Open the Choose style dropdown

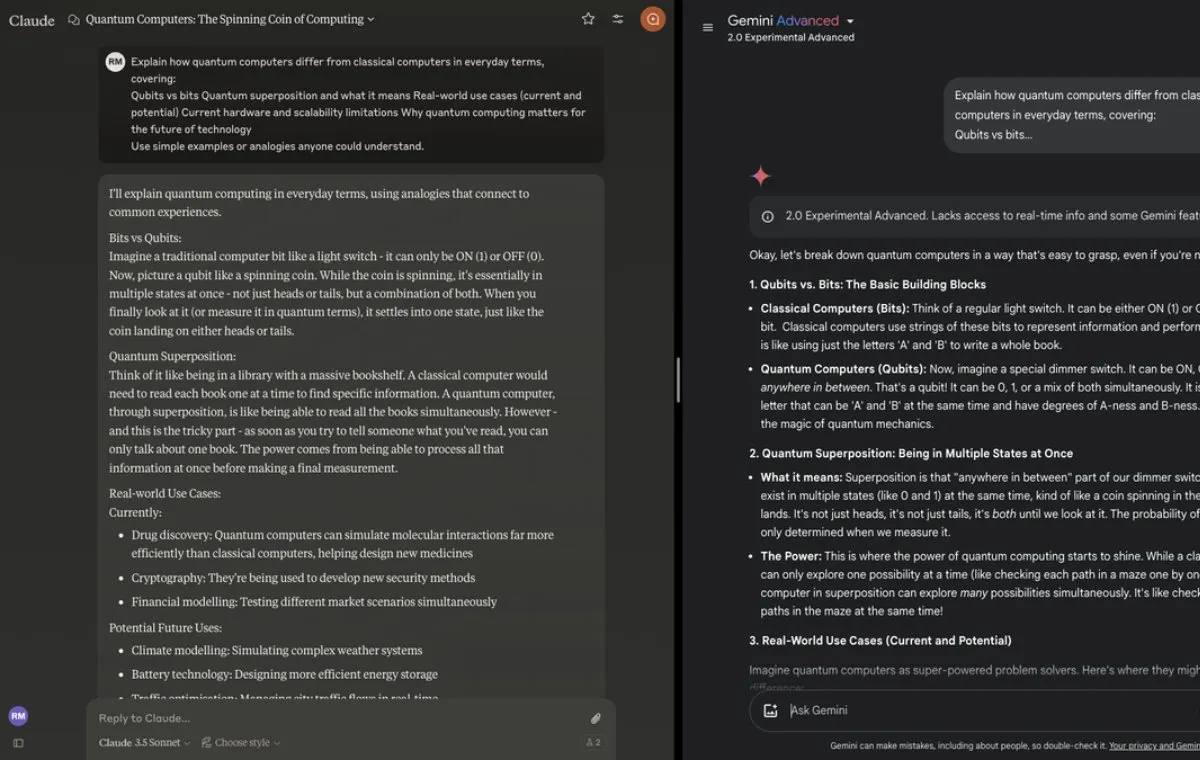pyautogui.click(x=241, y=743)
